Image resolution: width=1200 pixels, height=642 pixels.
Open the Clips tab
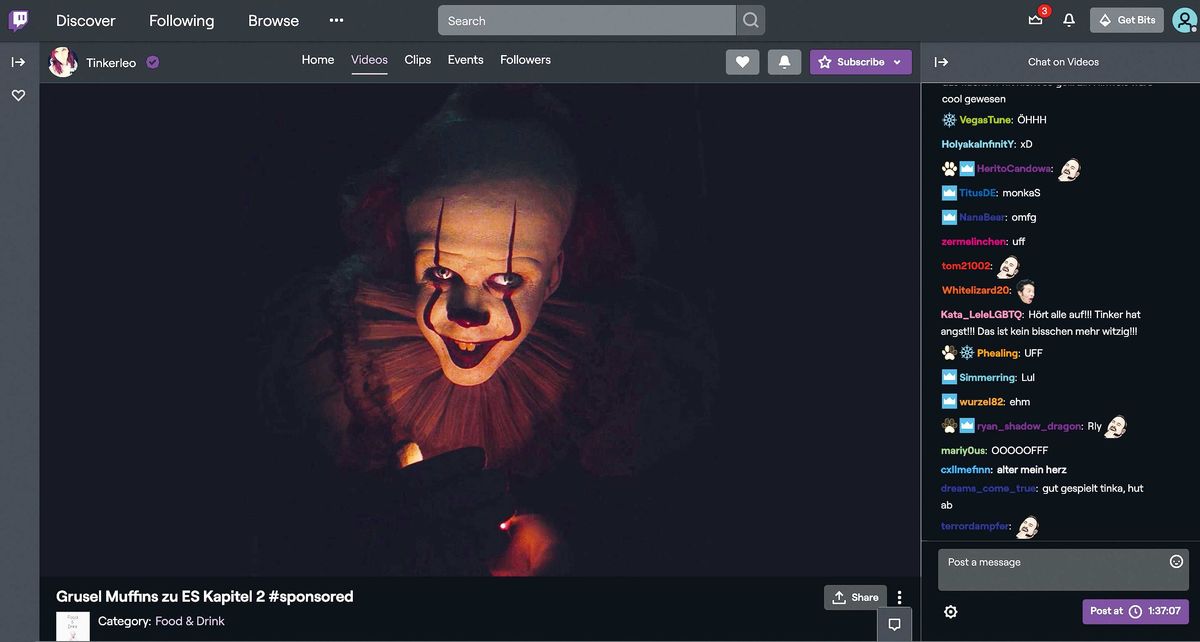[418, 60]
